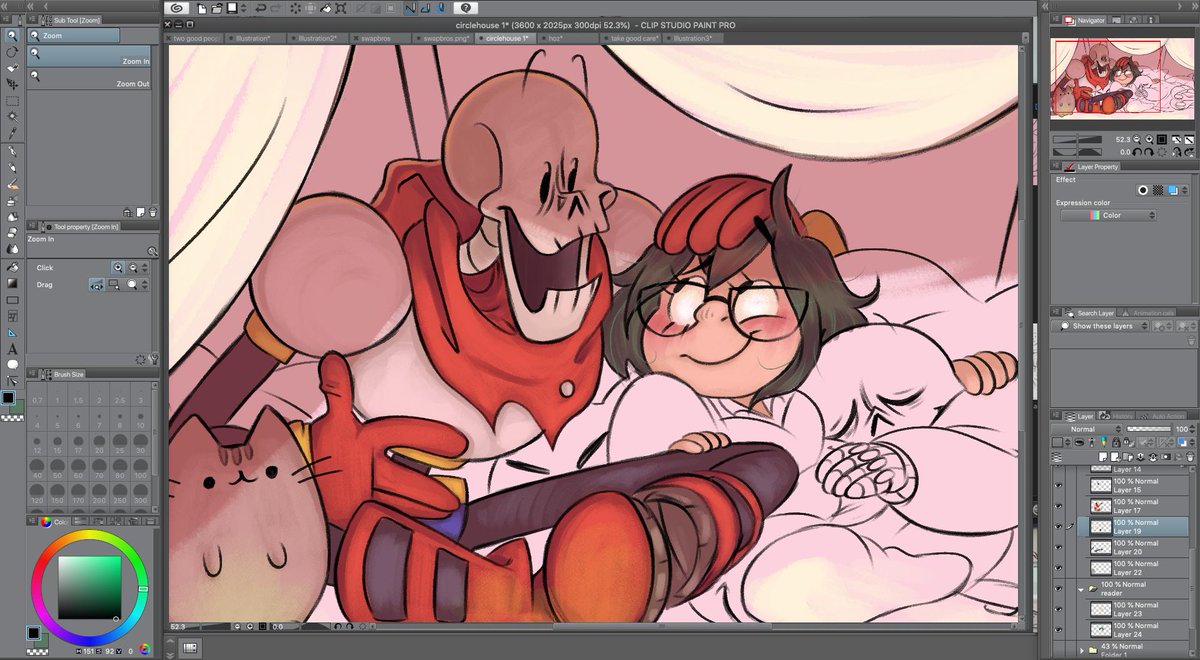1200x660 pixels.
Task: Select the Eraser tool in toolbox
Action: click(12, 232)
